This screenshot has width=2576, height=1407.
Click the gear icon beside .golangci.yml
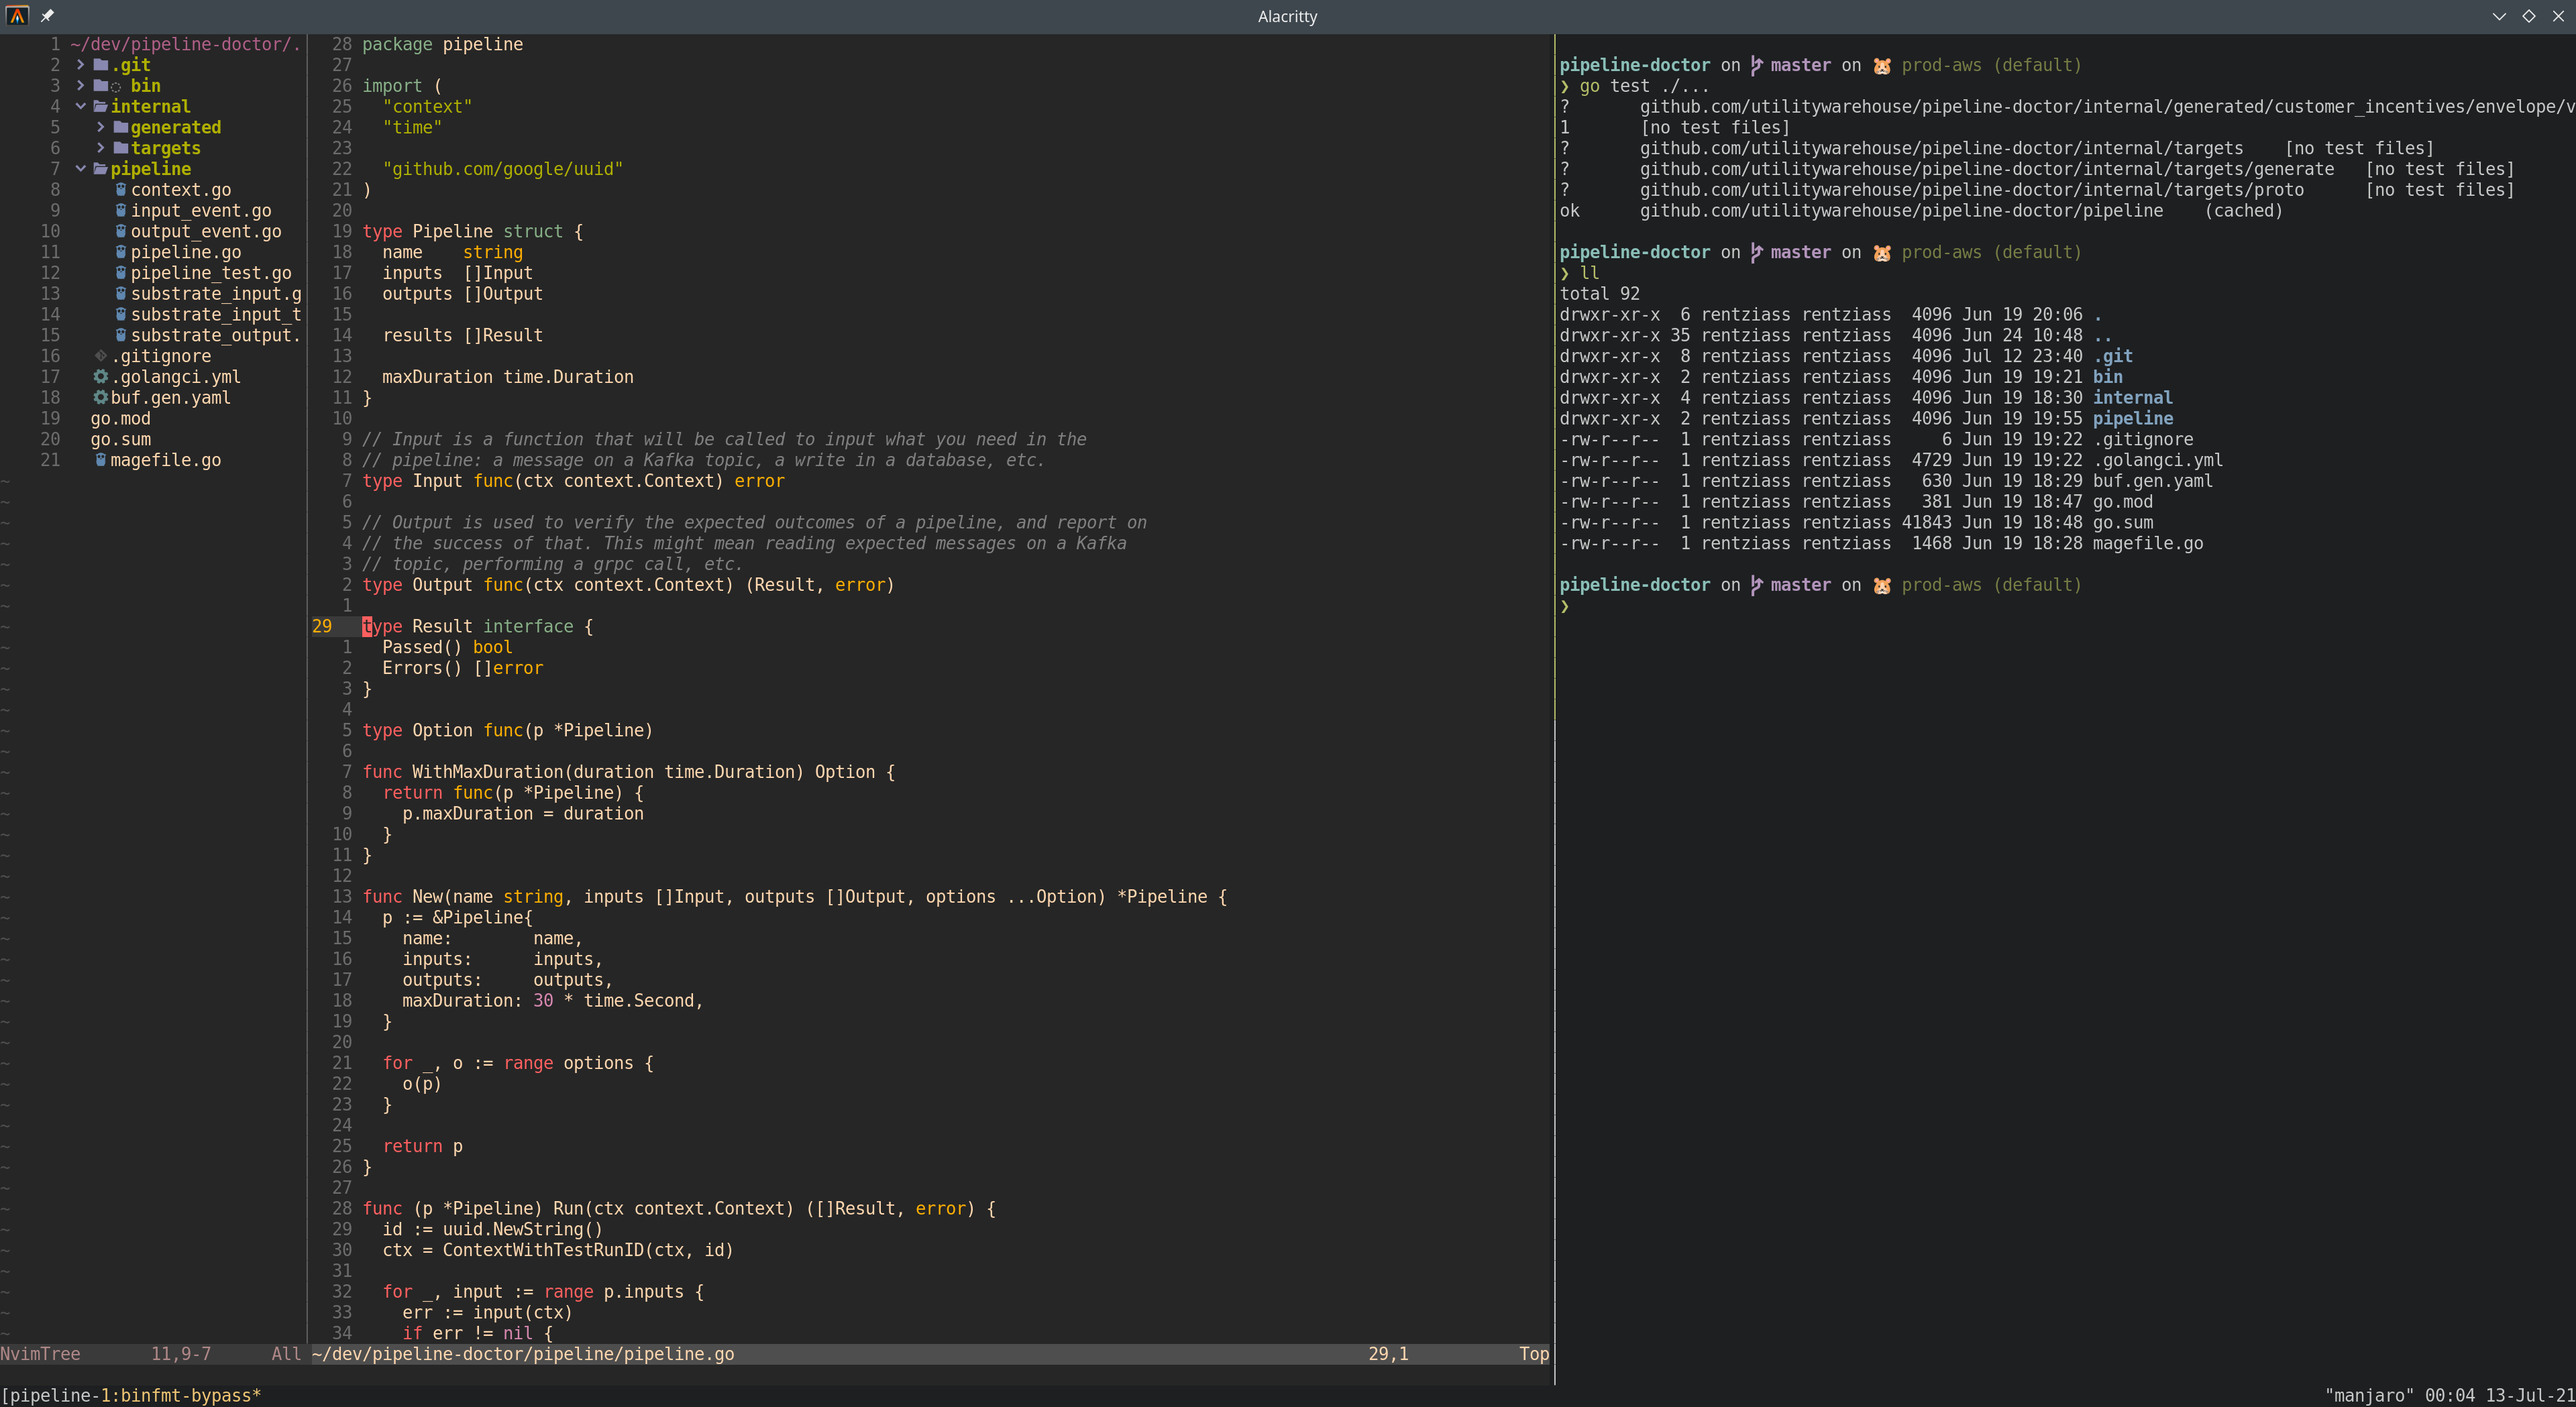tap(101, 377)
